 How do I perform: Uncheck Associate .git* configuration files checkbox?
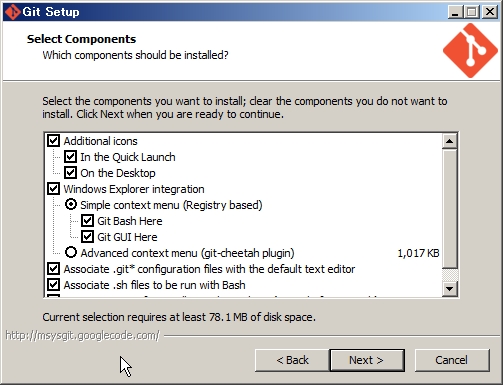pyautogui.click(x=53, y=269)
